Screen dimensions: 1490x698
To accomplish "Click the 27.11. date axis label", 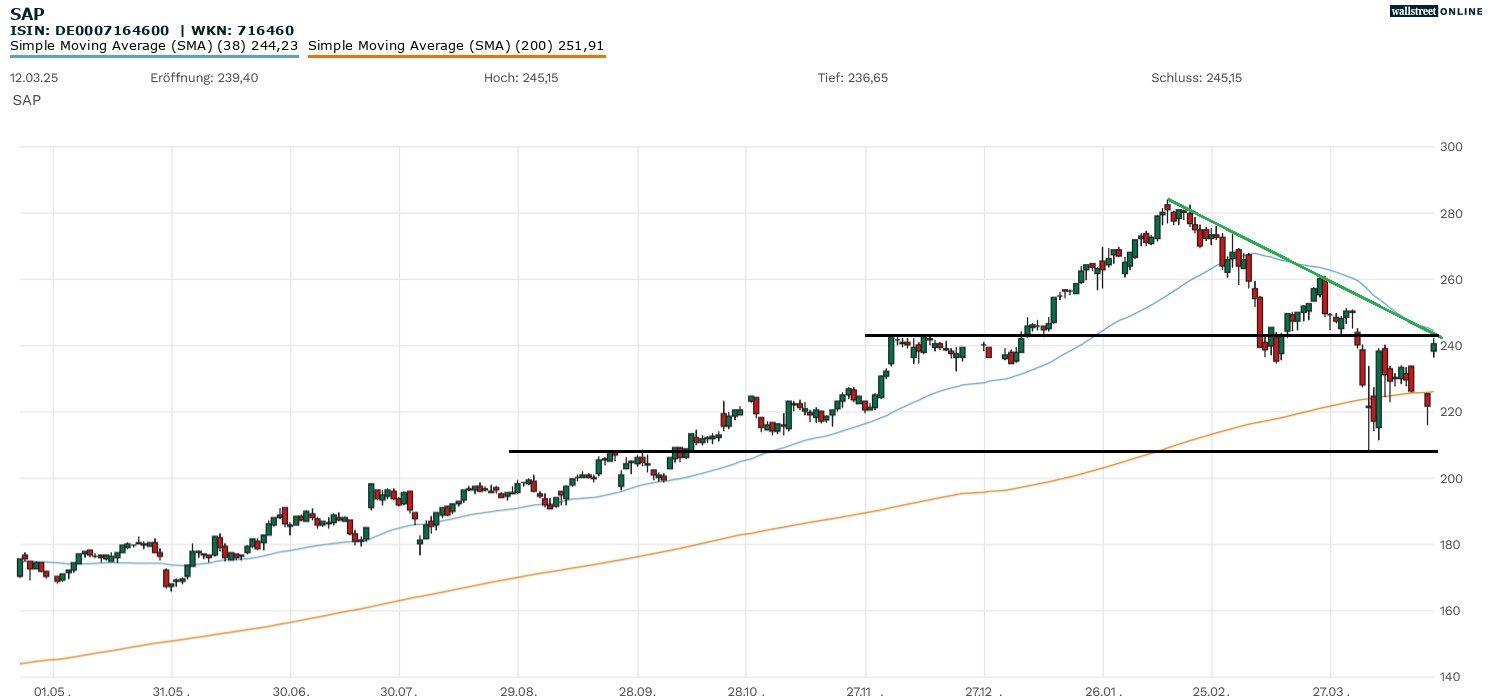I will pyautogui.click(x=865, y=691).
